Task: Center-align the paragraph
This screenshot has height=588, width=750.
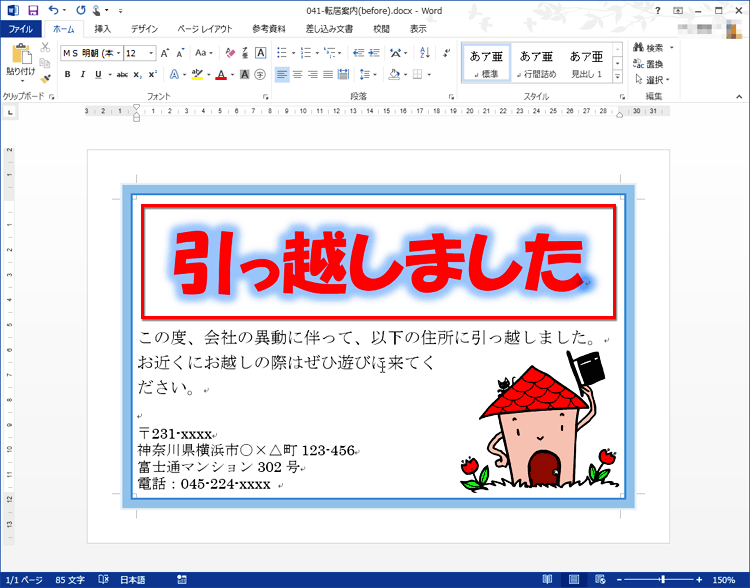Action: click(298, 75)
